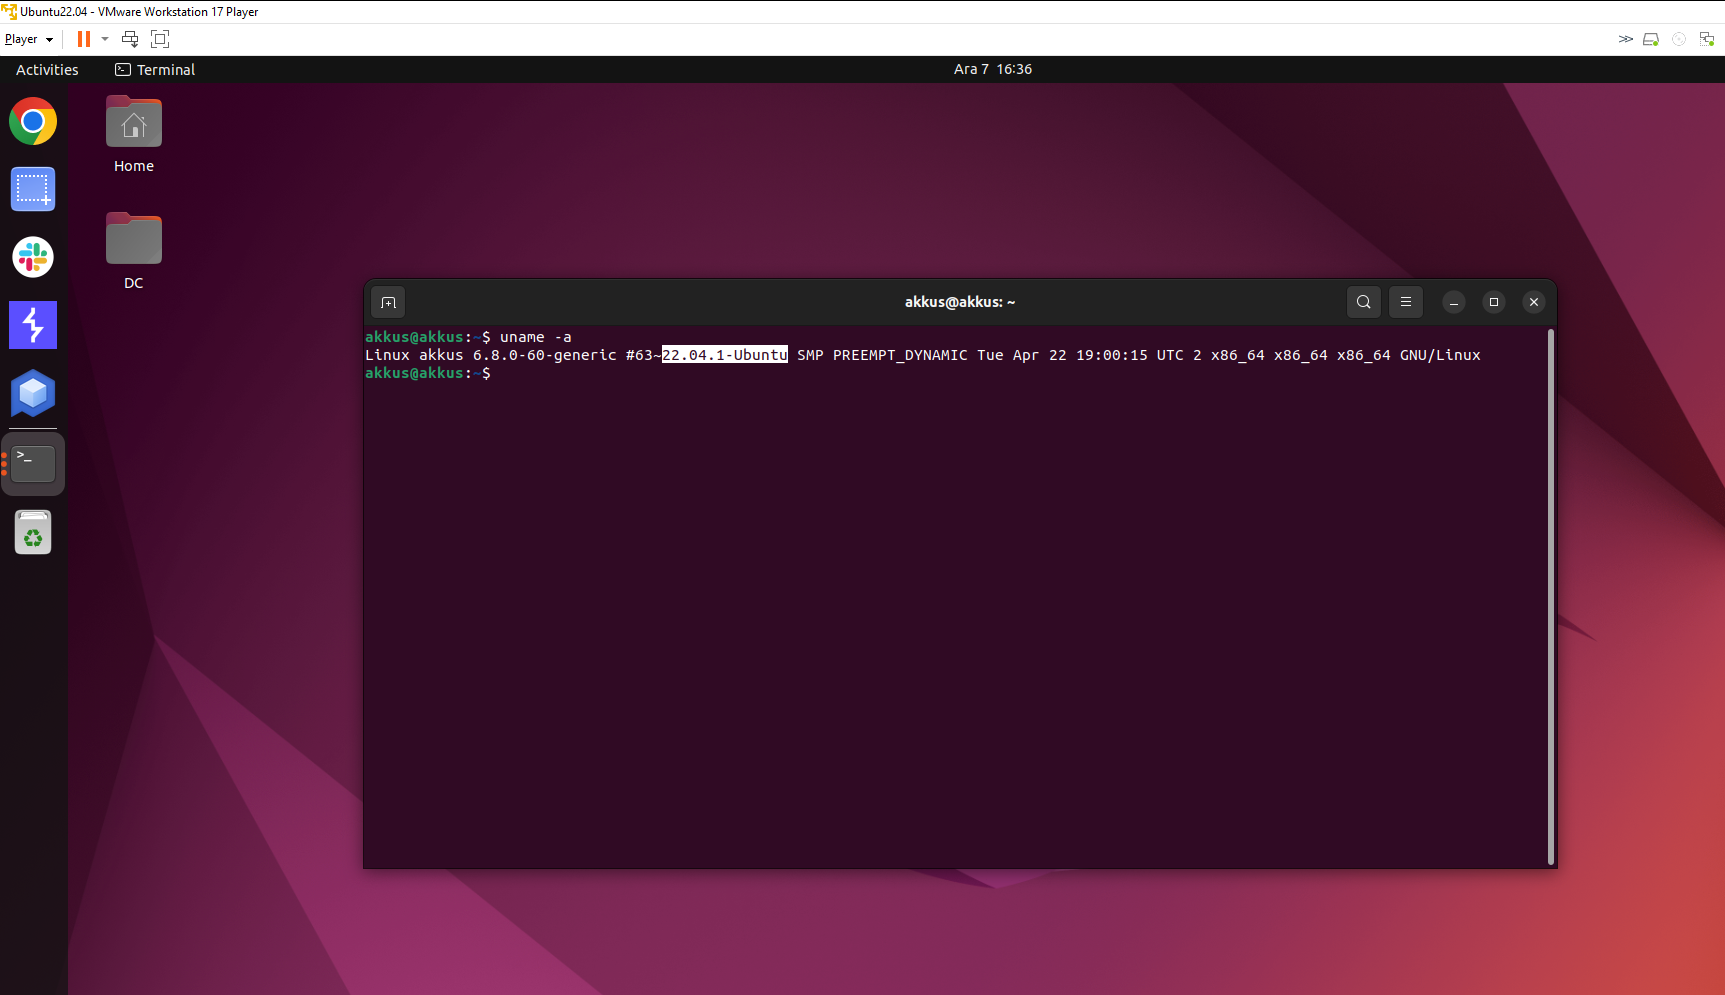
Task: Click the hard disk device status icon
Action: [1651, 39]
